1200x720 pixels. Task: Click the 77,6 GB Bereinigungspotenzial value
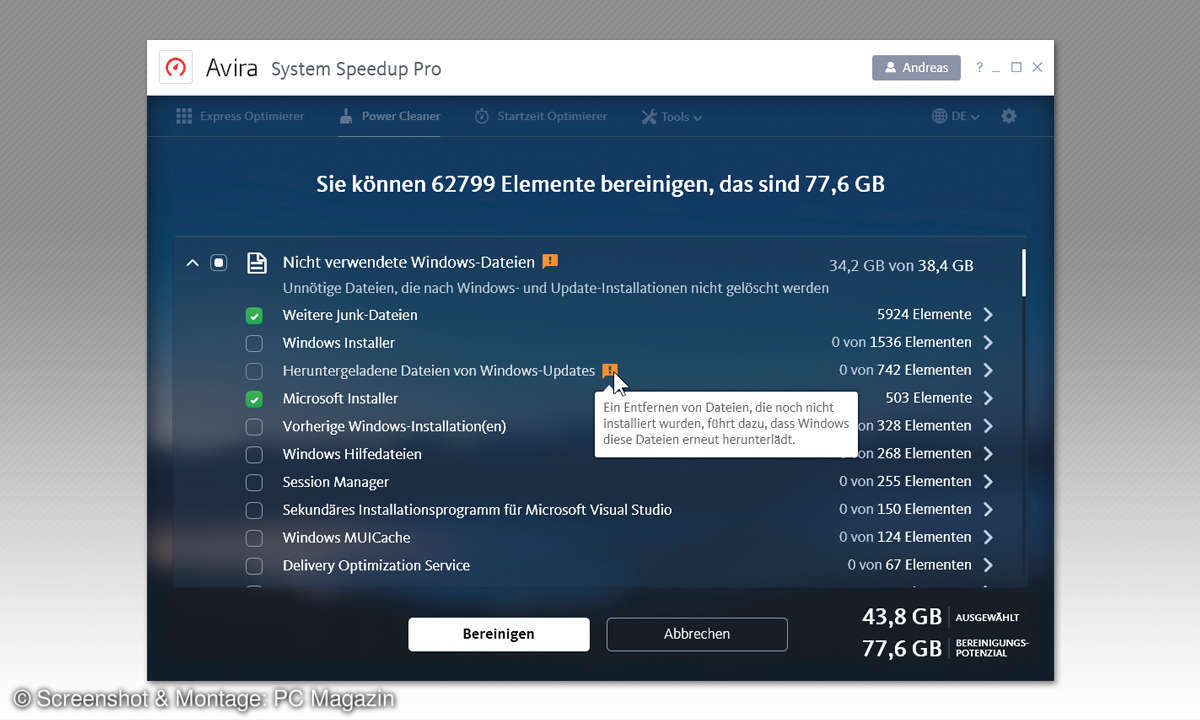pyautogui.click(x=902, y=648)
